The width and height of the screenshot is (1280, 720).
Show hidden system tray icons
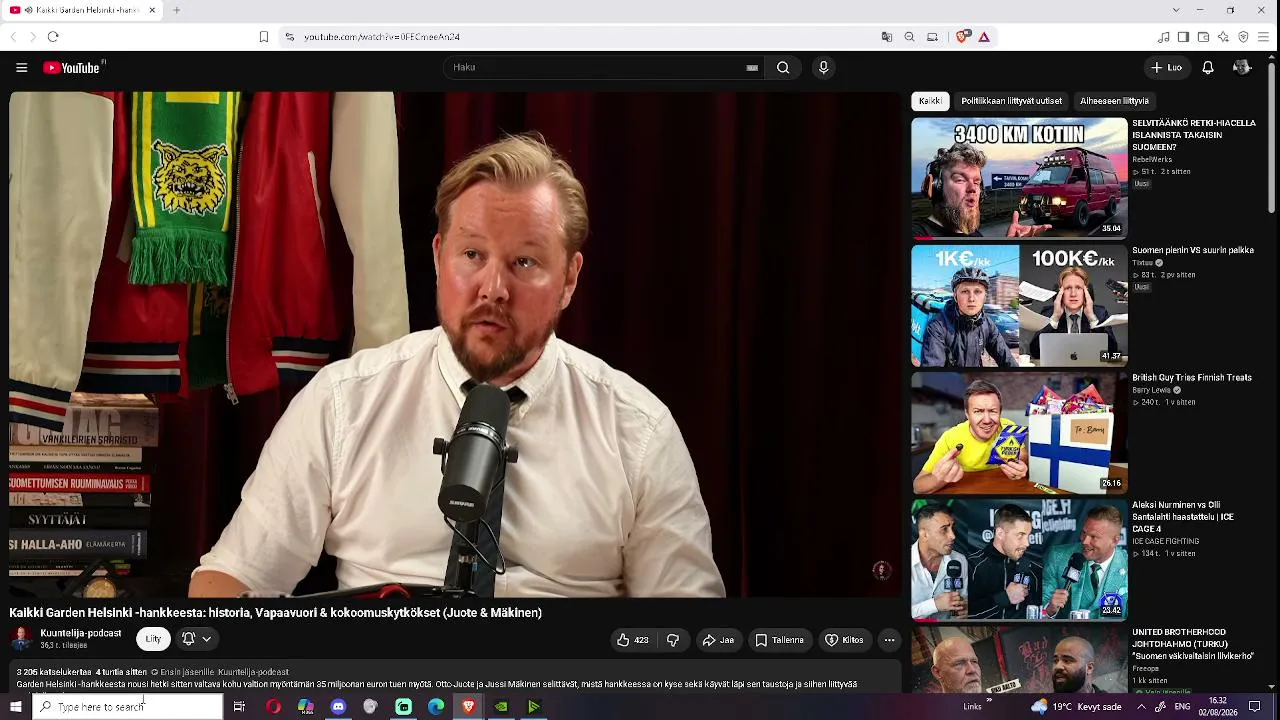point(1141,706)
